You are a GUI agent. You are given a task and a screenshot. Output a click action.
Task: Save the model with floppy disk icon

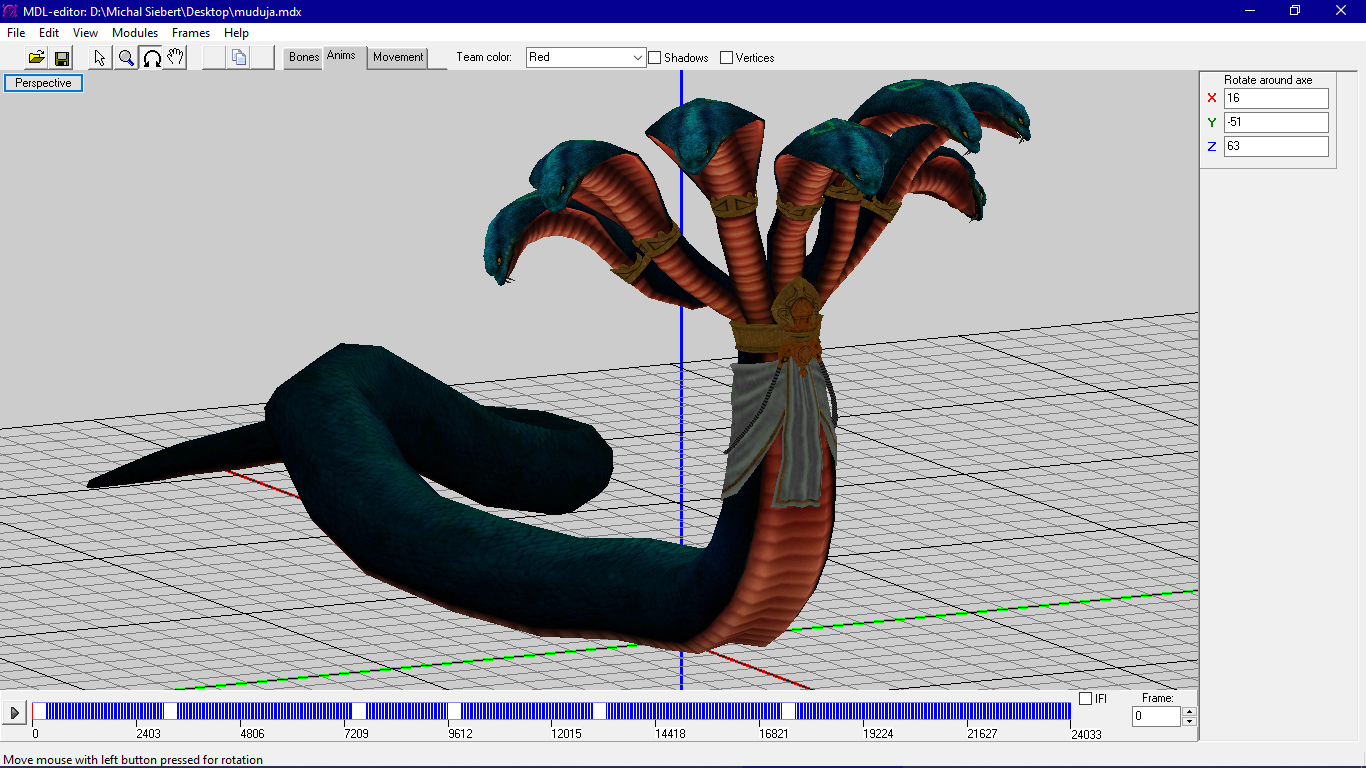(x=61, y=58)
